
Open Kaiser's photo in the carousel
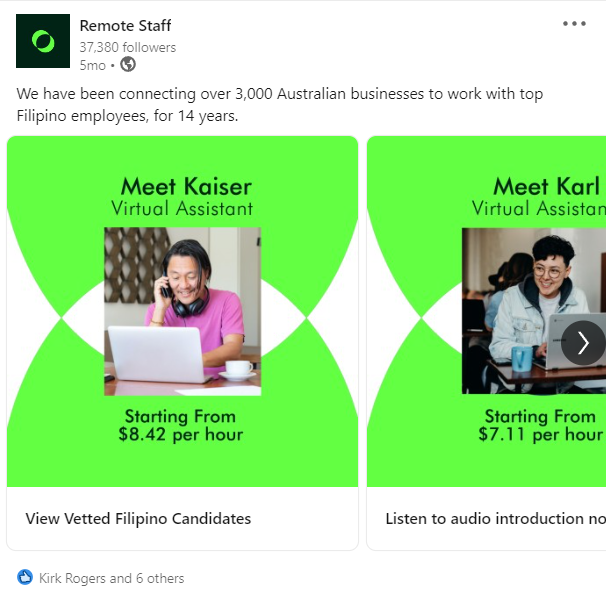(182, 311)
